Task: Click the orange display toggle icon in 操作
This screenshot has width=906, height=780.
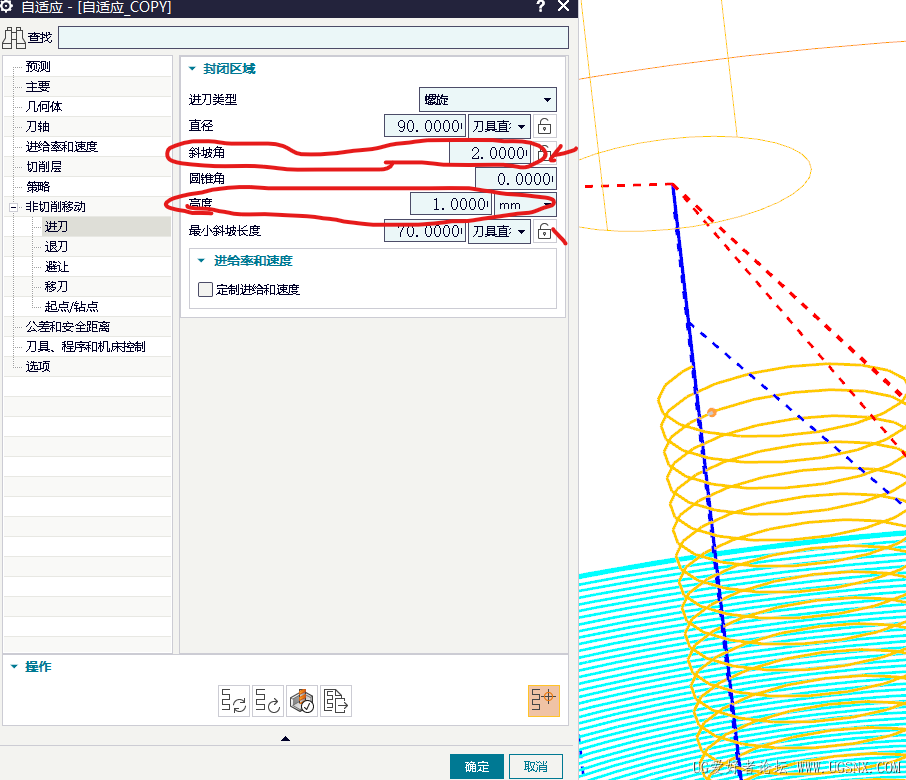Action: tap(544, 701)
